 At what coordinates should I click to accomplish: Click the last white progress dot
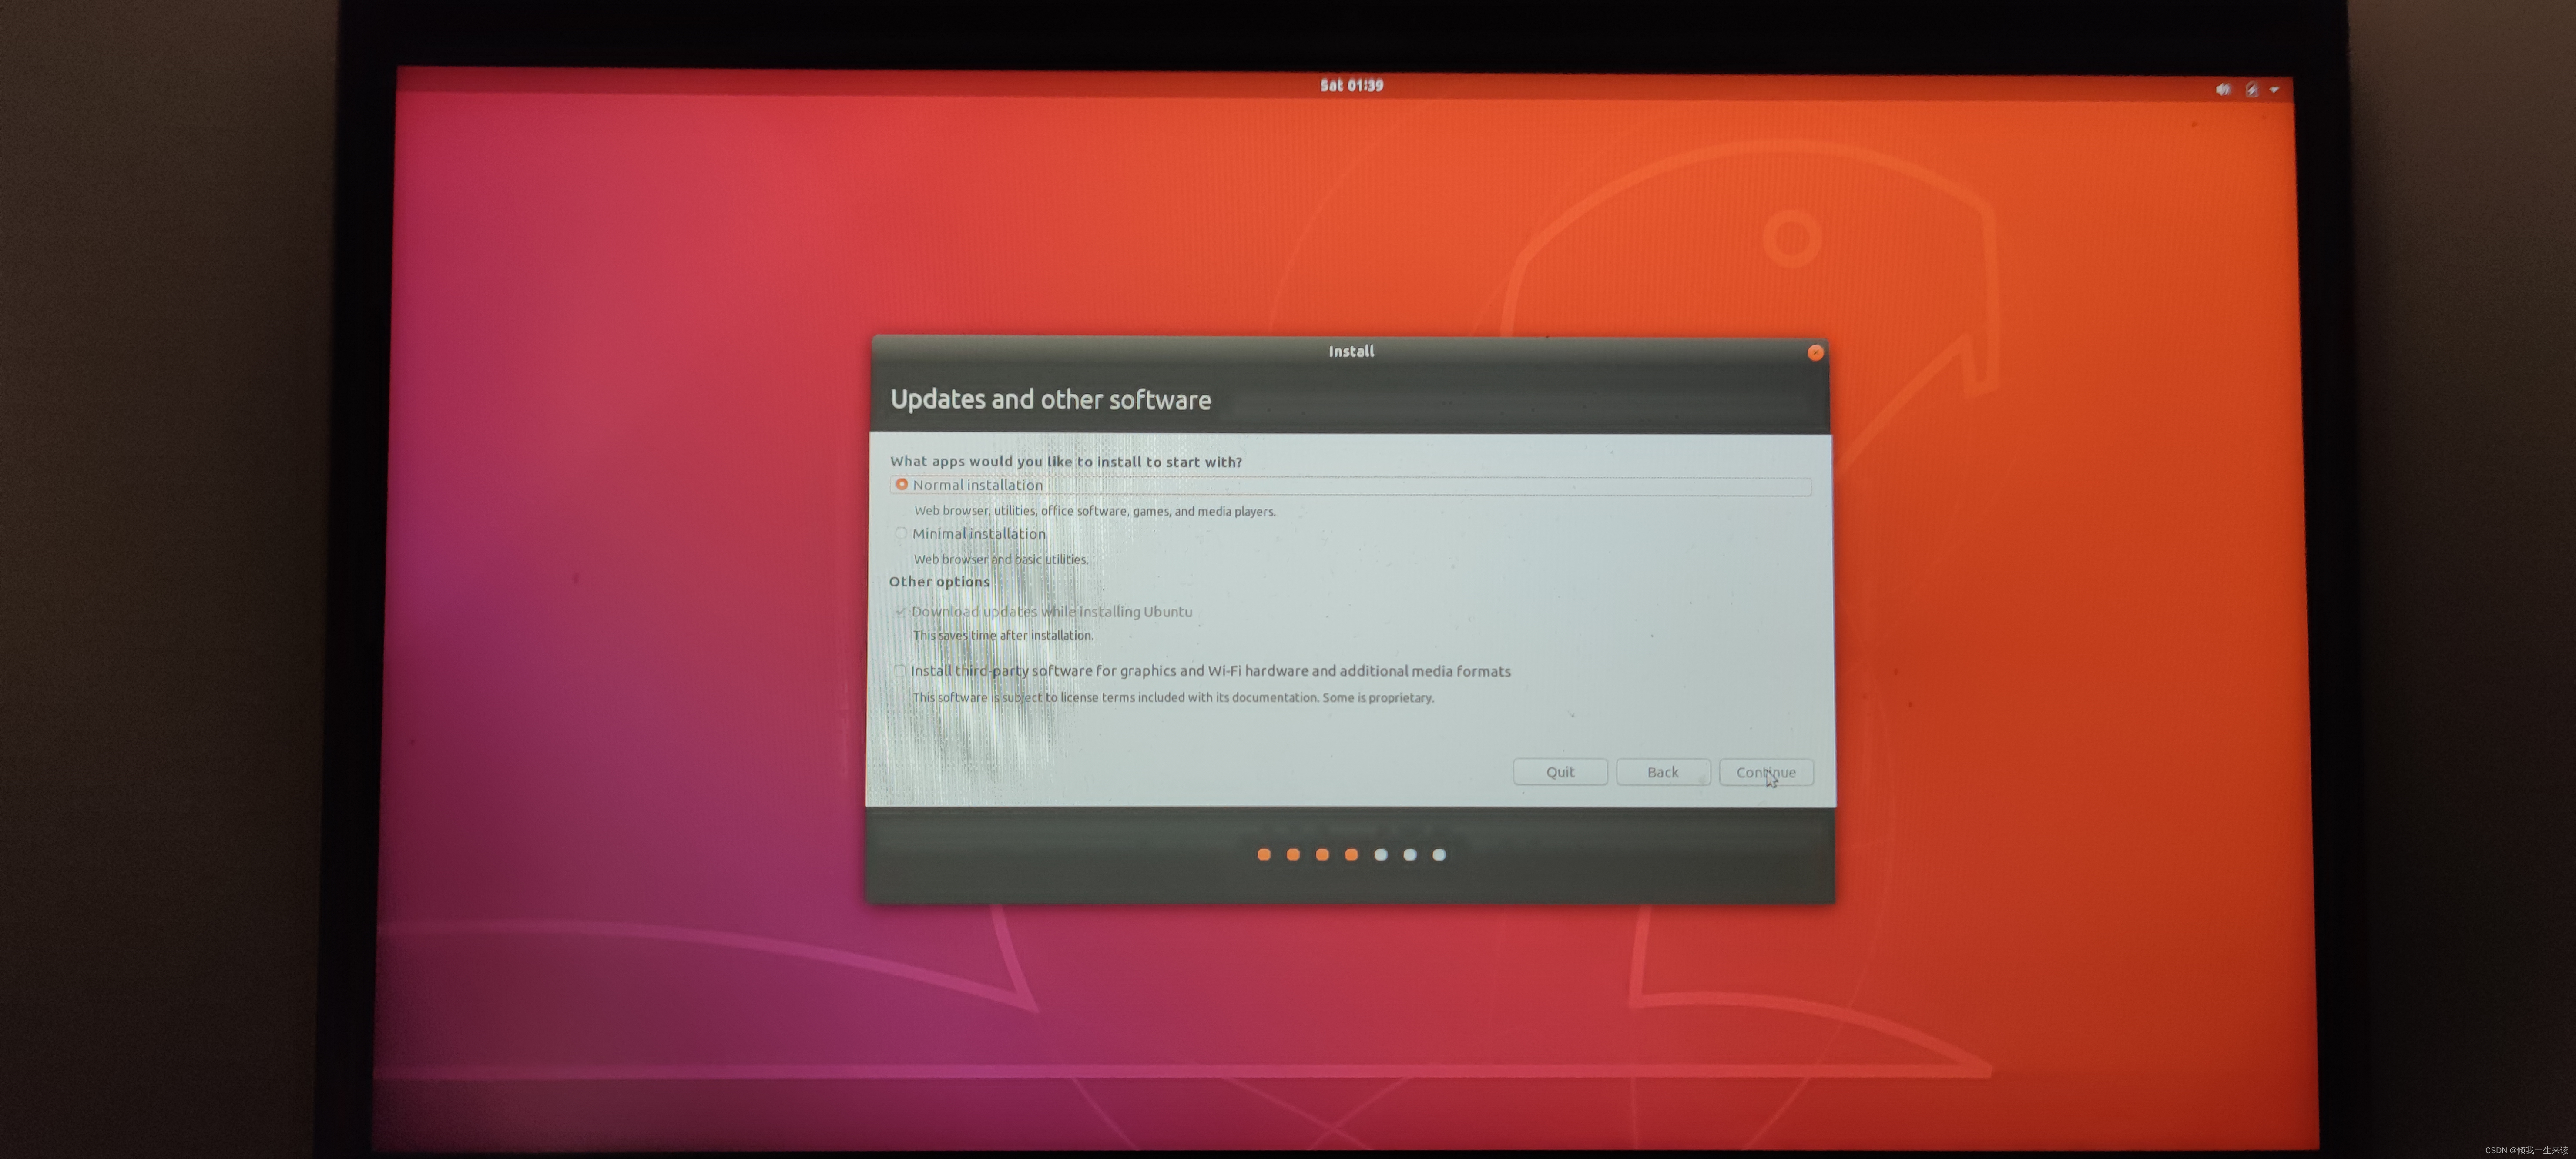[x=1438, y=854]
